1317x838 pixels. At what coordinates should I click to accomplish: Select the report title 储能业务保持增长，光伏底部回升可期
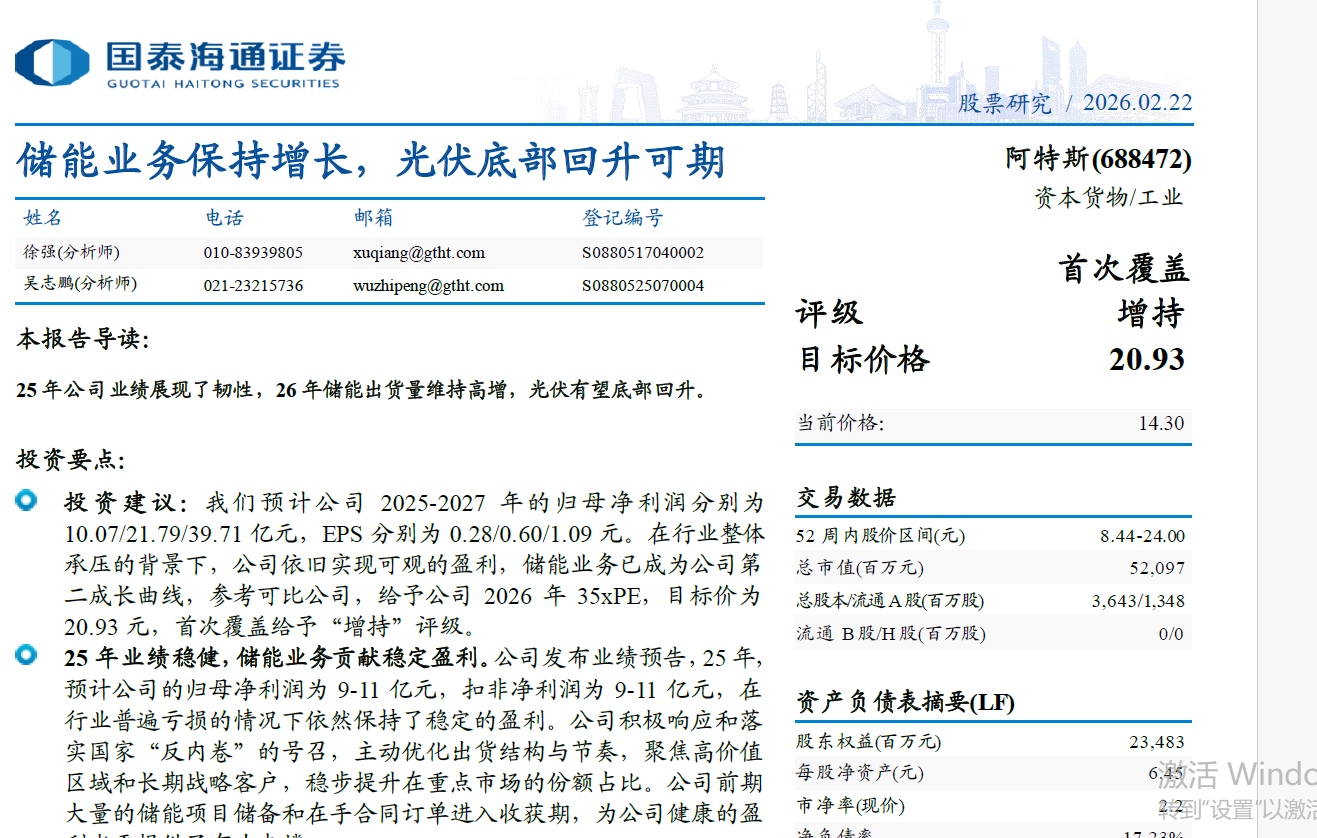[371, 161]
